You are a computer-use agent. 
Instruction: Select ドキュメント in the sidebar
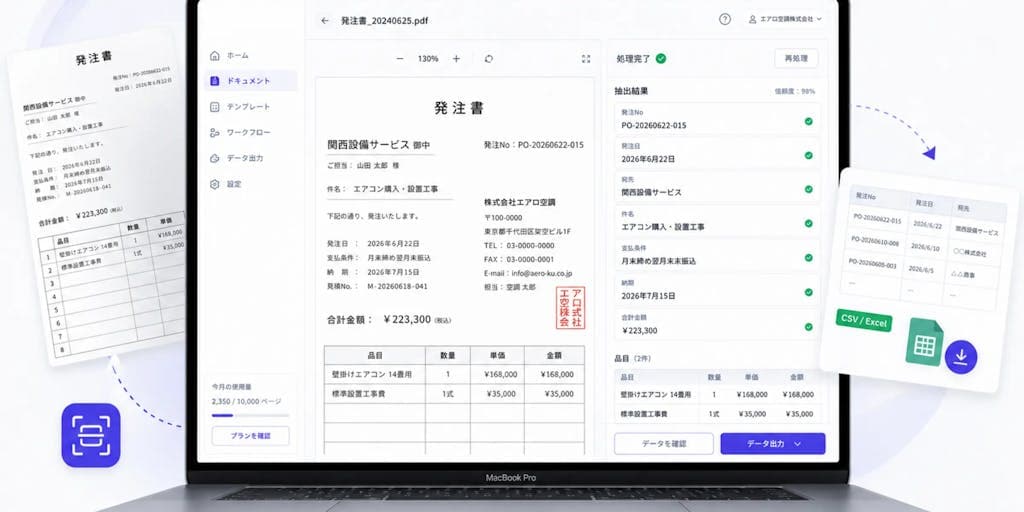[251, 81]
